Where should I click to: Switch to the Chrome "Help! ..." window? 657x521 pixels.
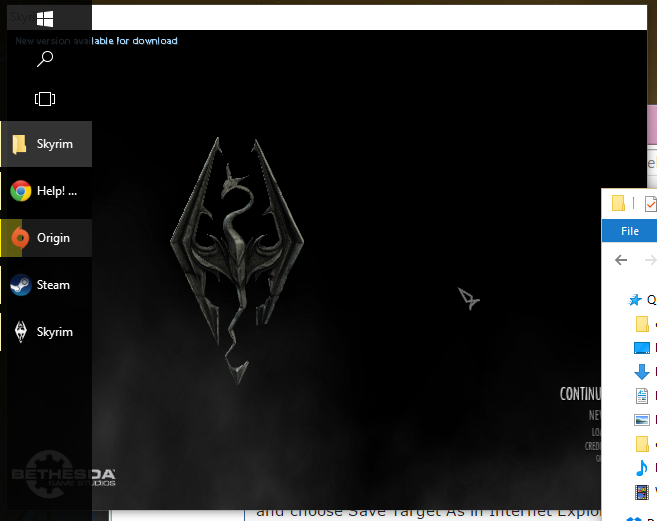click(x=46, y=191)
